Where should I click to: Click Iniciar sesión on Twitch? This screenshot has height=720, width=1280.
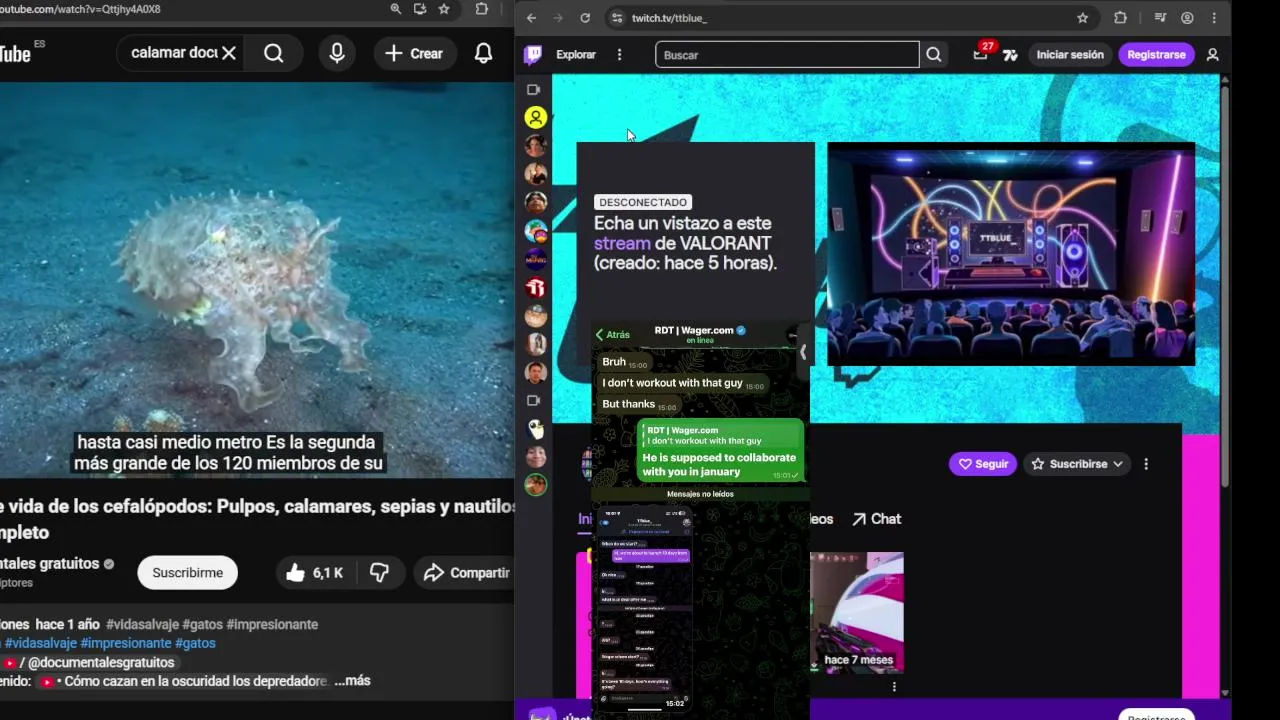point(1070,55)
